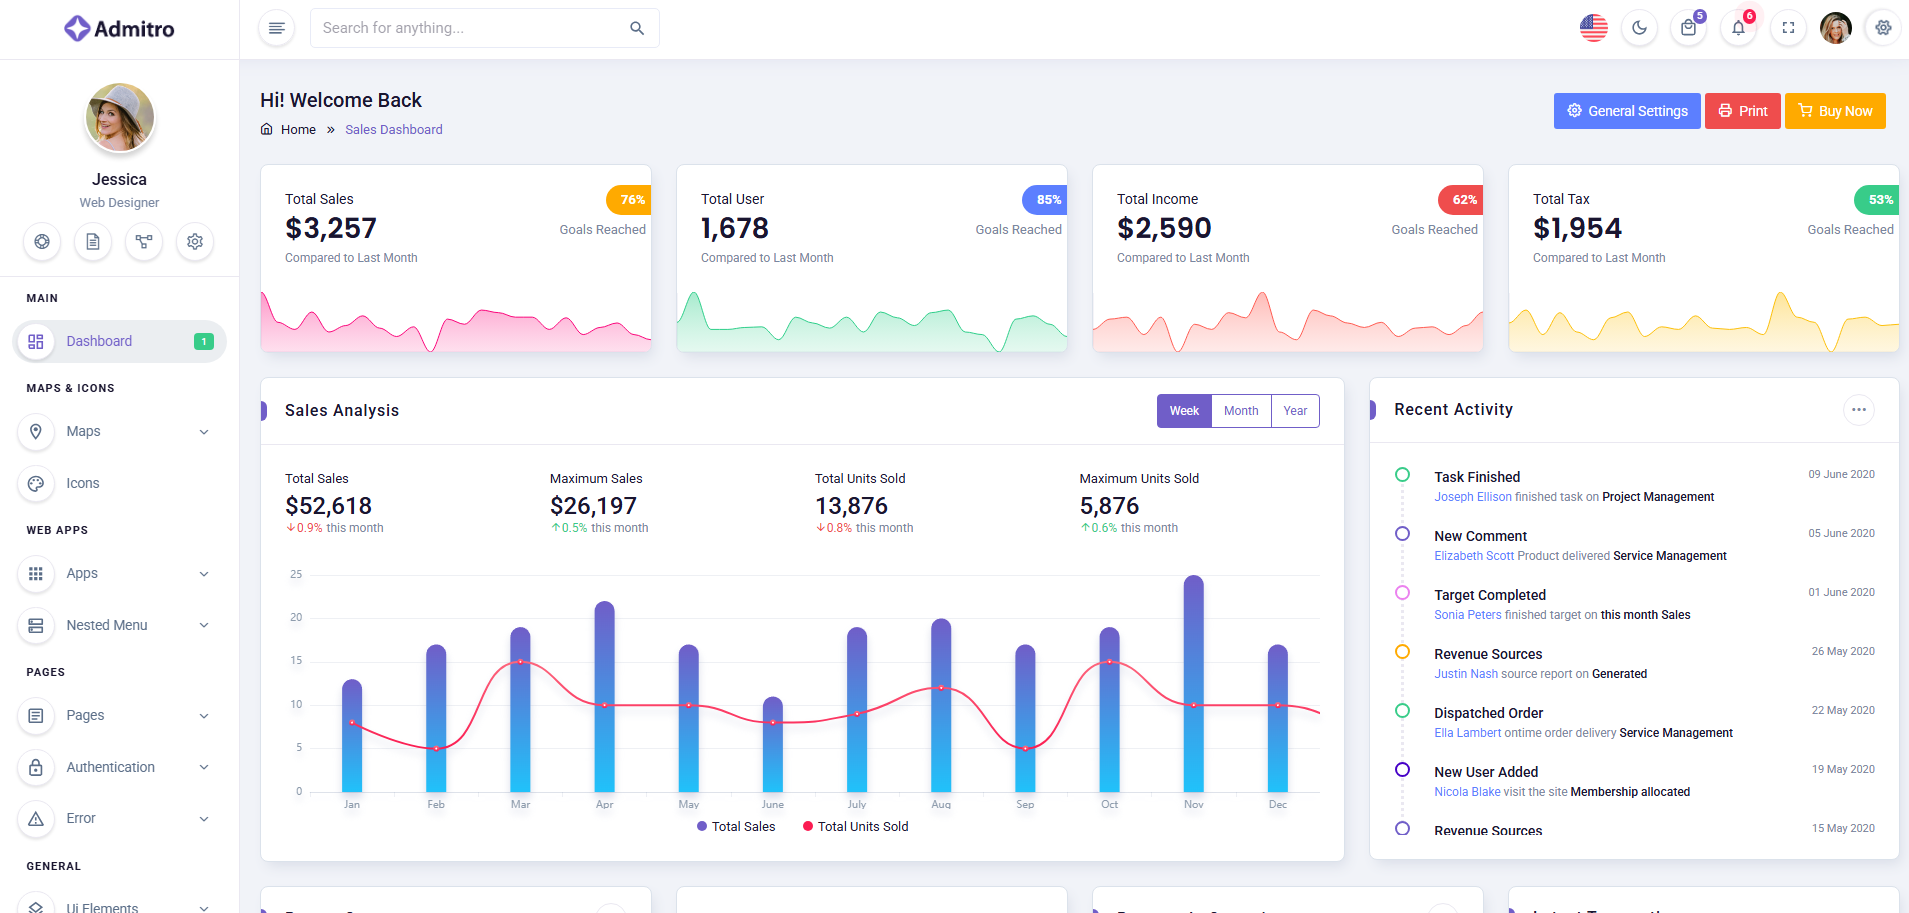Click the Maps pin icon

(x=36, y=432)
